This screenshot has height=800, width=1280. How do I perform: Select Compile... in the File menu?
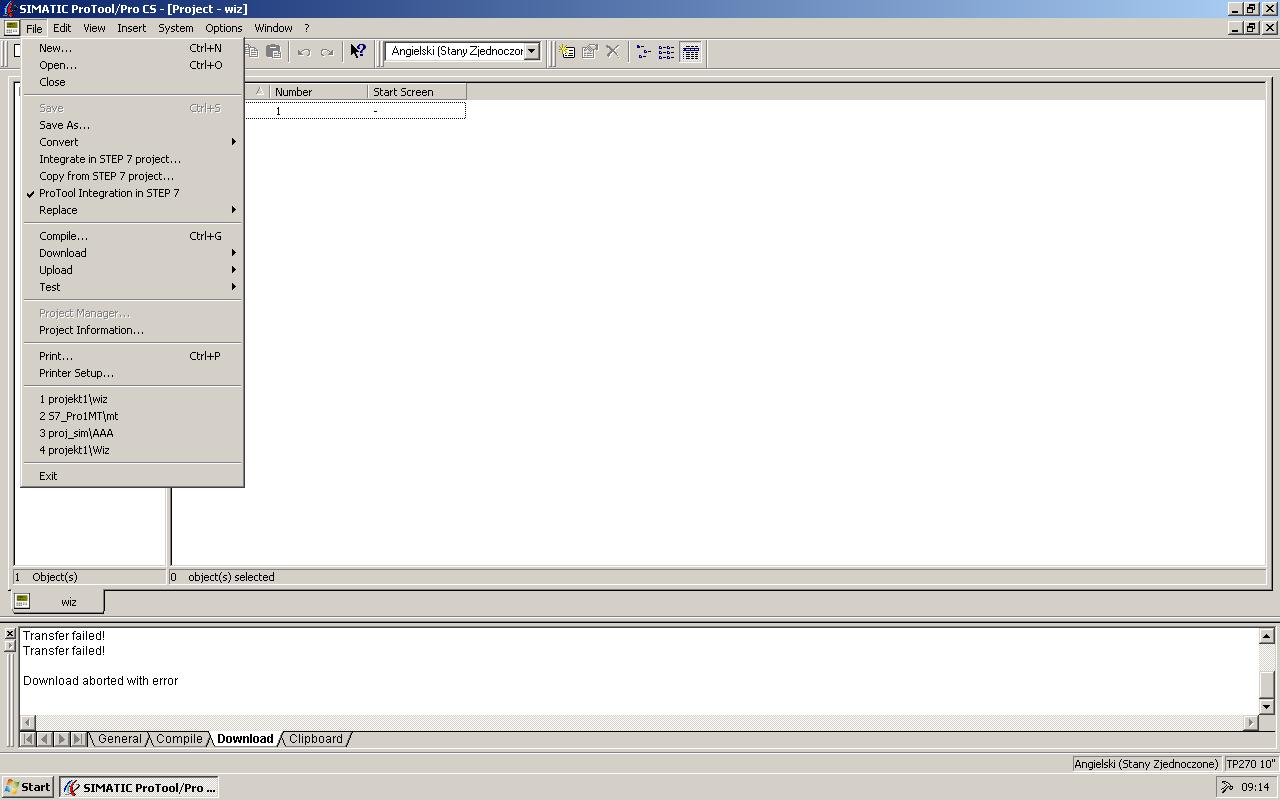click(132, 236)
